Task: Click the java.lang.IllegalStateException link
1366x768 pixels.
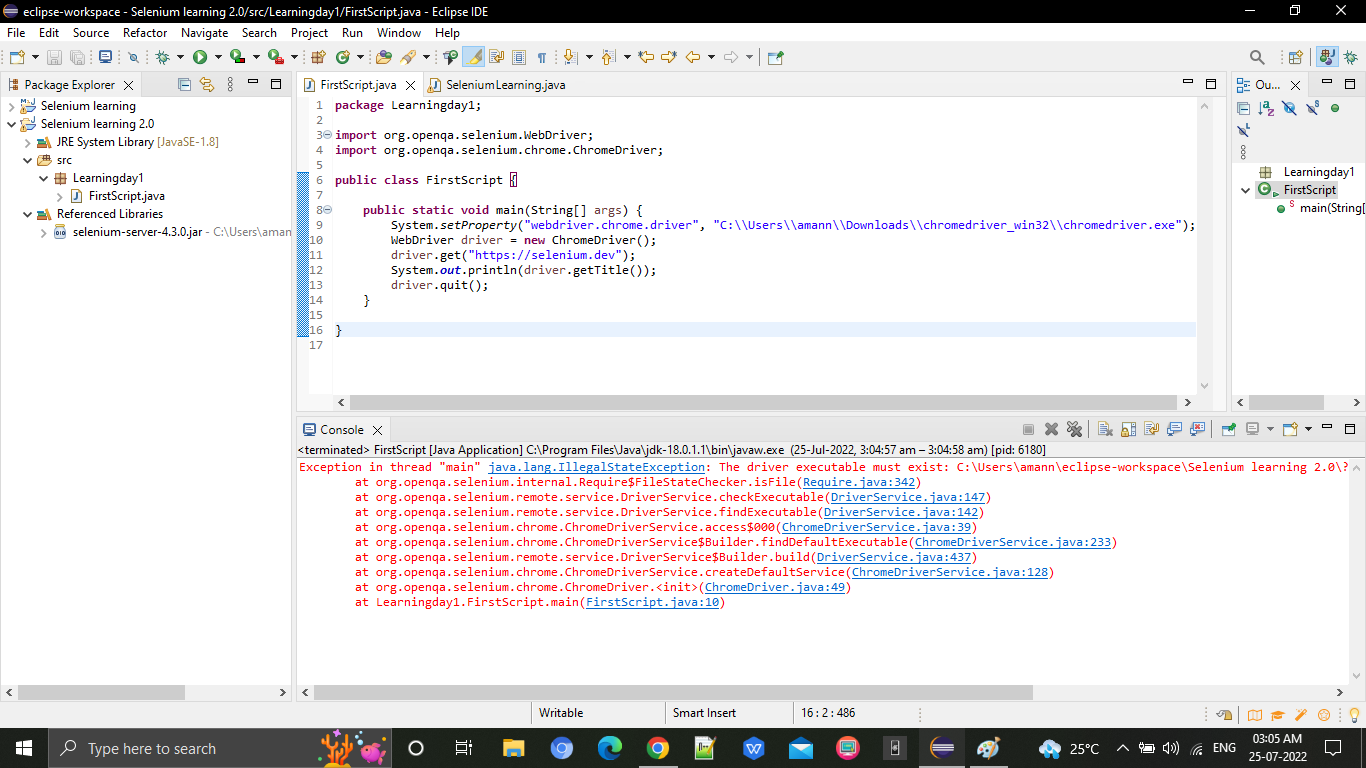Action: tap(596, 467)
